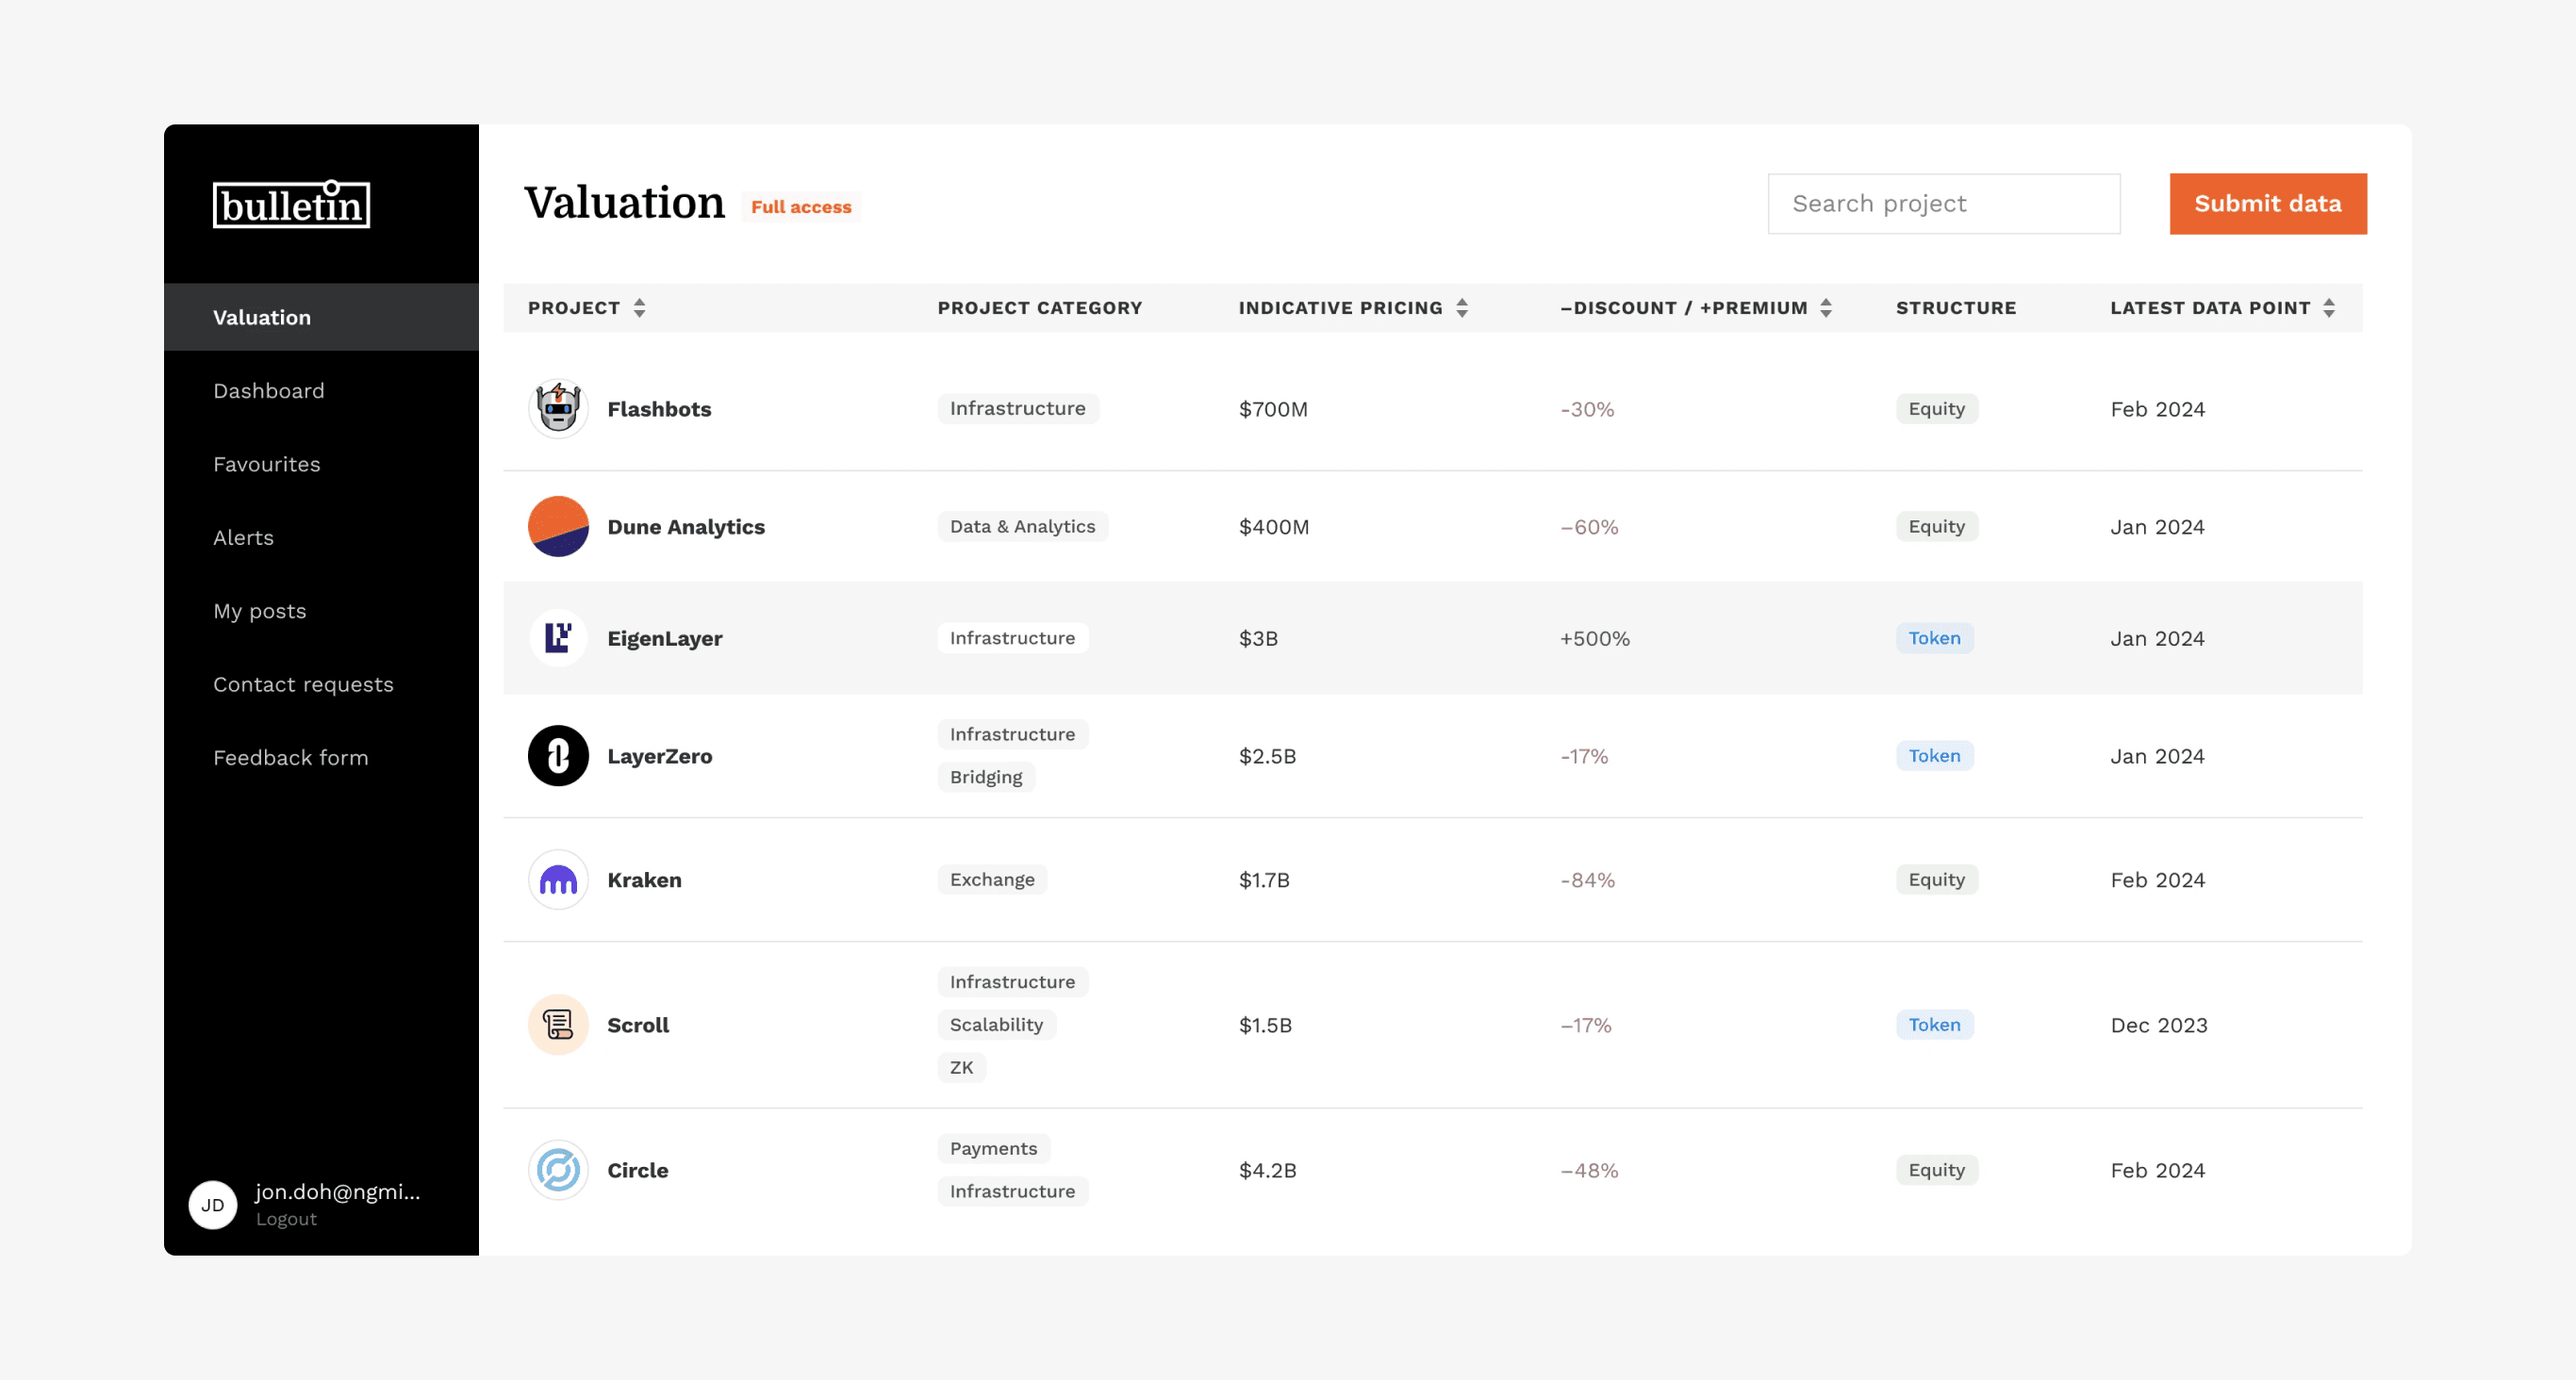Open the Dashboard sidebar menu item
The height and width of the screenshot is (1380, 2576).
(269, 391)
